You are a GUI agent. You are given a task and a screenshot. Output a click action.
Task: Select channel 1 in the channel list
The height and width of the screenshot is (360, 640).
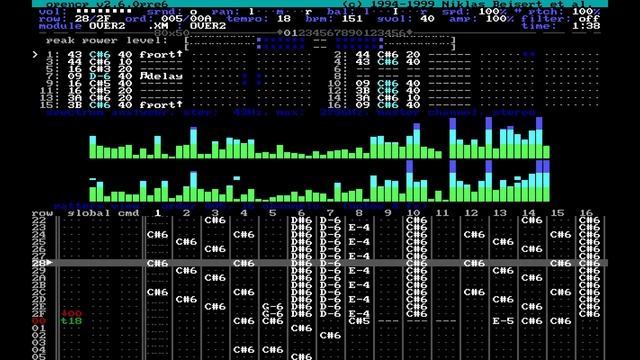[175, 55]
